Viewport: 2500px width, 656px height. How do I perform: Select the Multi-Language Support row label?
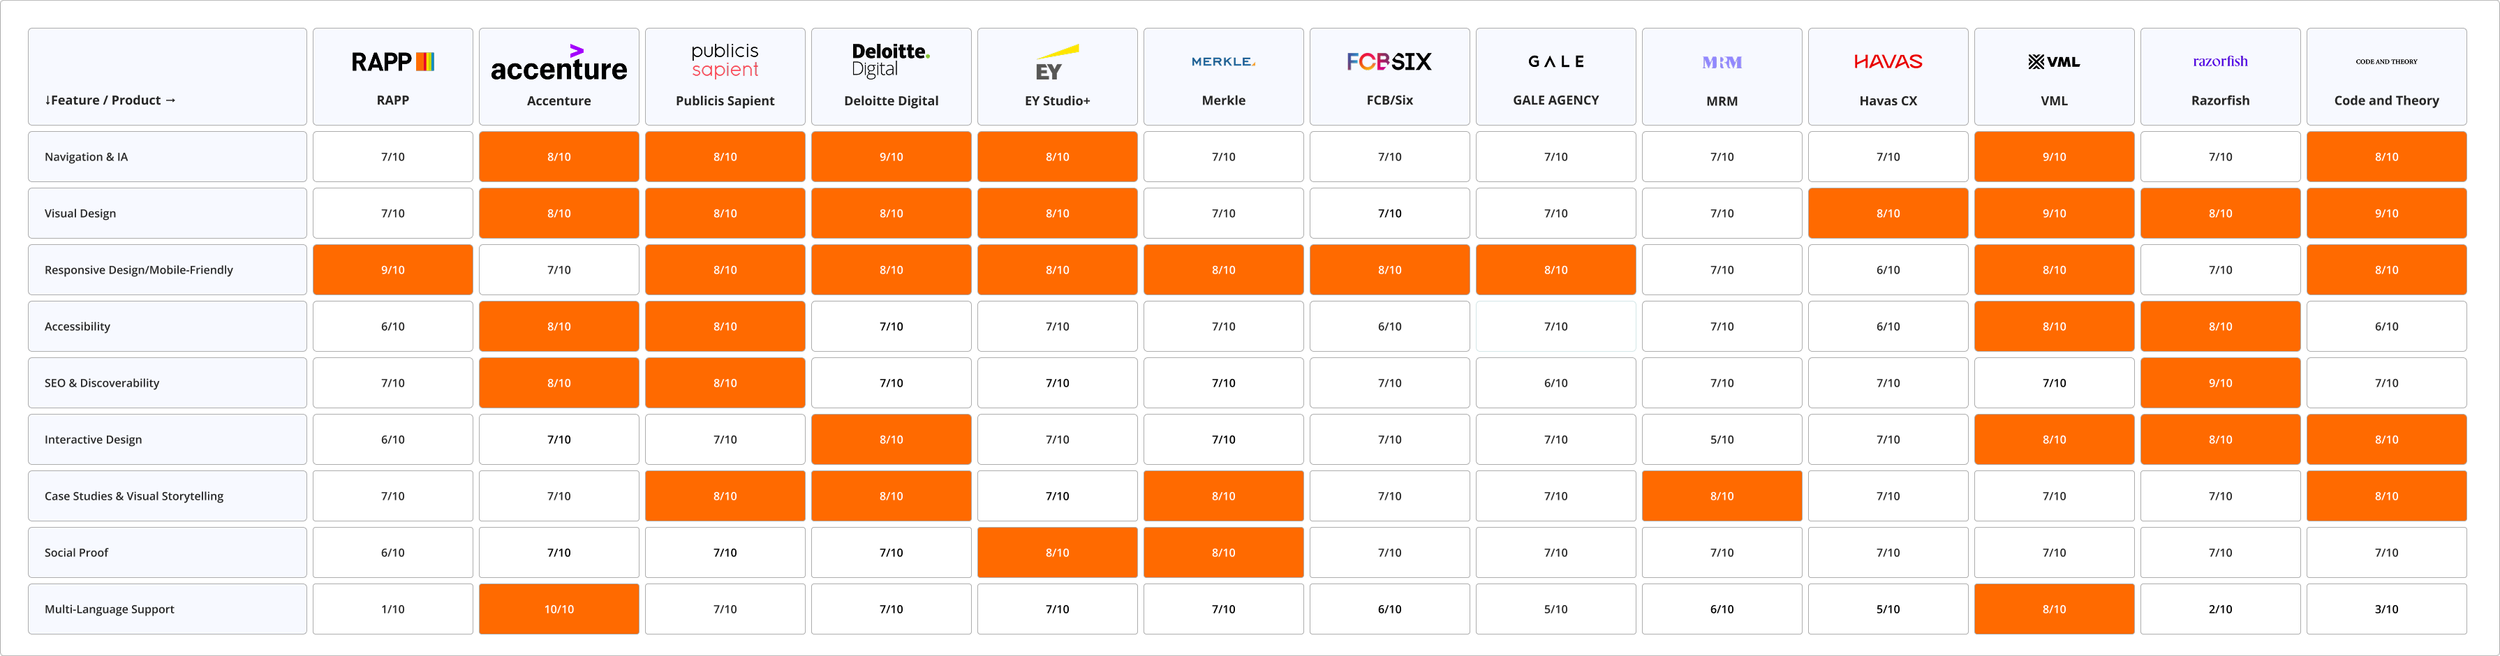(167, 609)
